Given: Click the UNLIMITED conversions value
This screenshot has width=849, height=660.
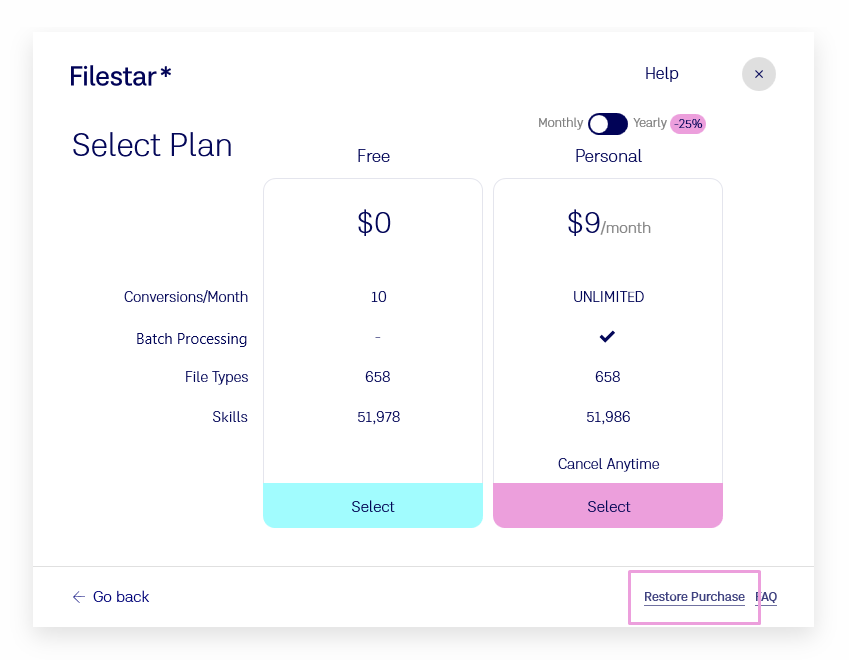Looking at the screenshot, I should (608, 297).
